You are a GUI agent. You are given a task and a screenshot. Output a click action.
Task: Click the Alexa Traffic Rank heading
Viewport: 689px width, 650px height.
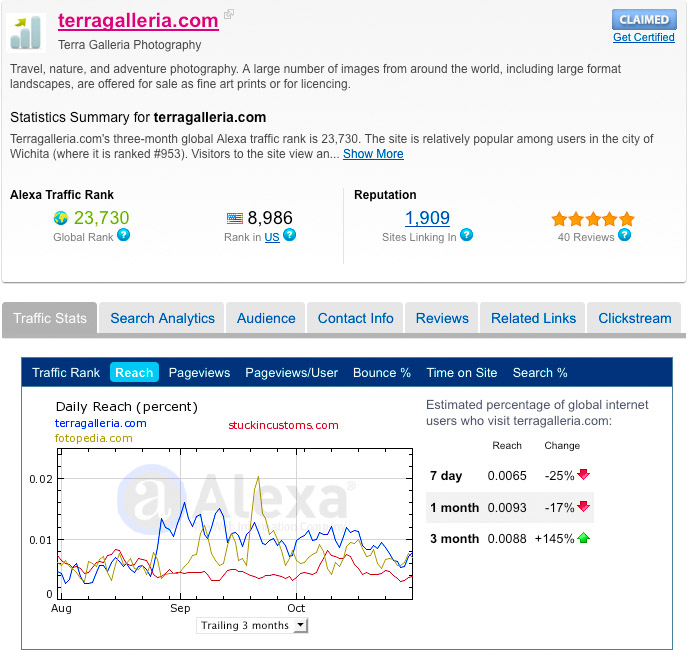click(x=62, y=195)
